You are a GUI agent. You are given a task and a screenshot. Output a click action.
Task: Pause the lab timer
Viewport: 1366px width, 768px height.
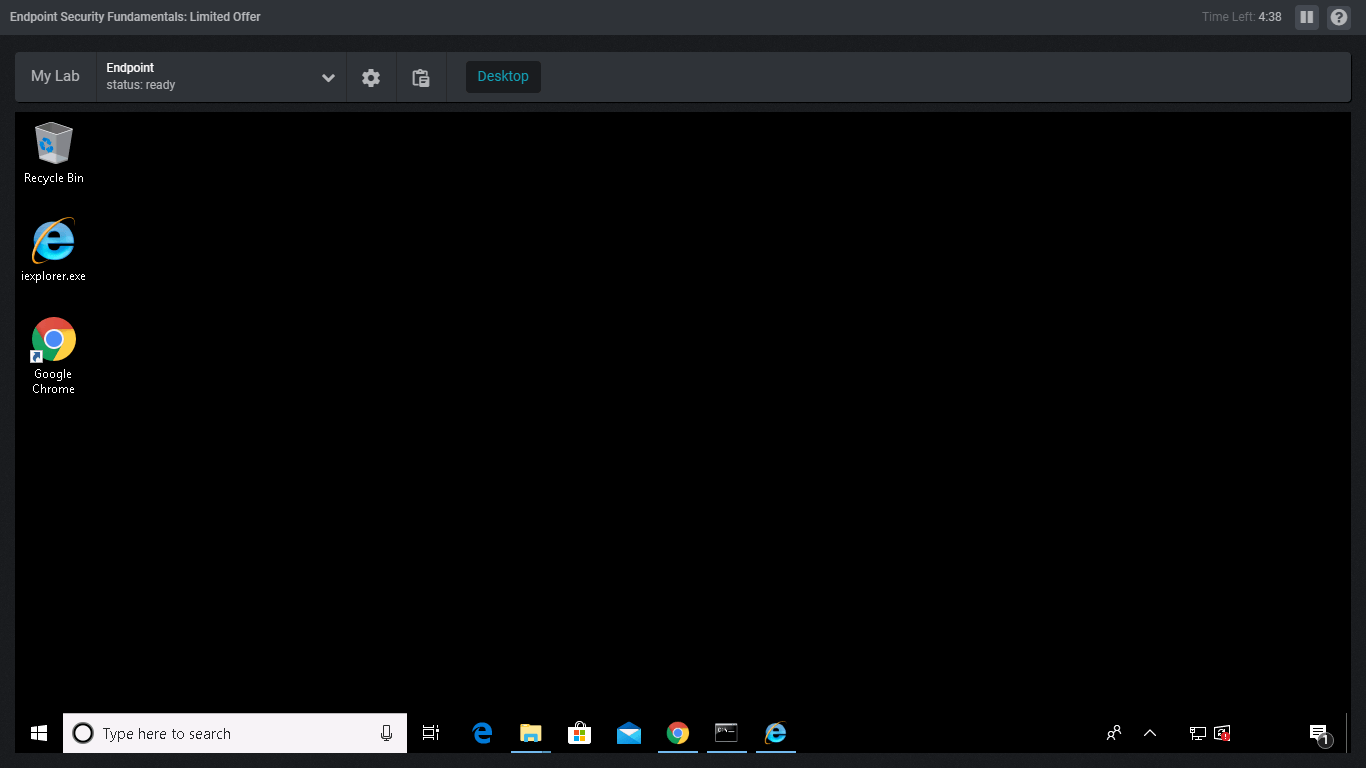[1306, 17]
